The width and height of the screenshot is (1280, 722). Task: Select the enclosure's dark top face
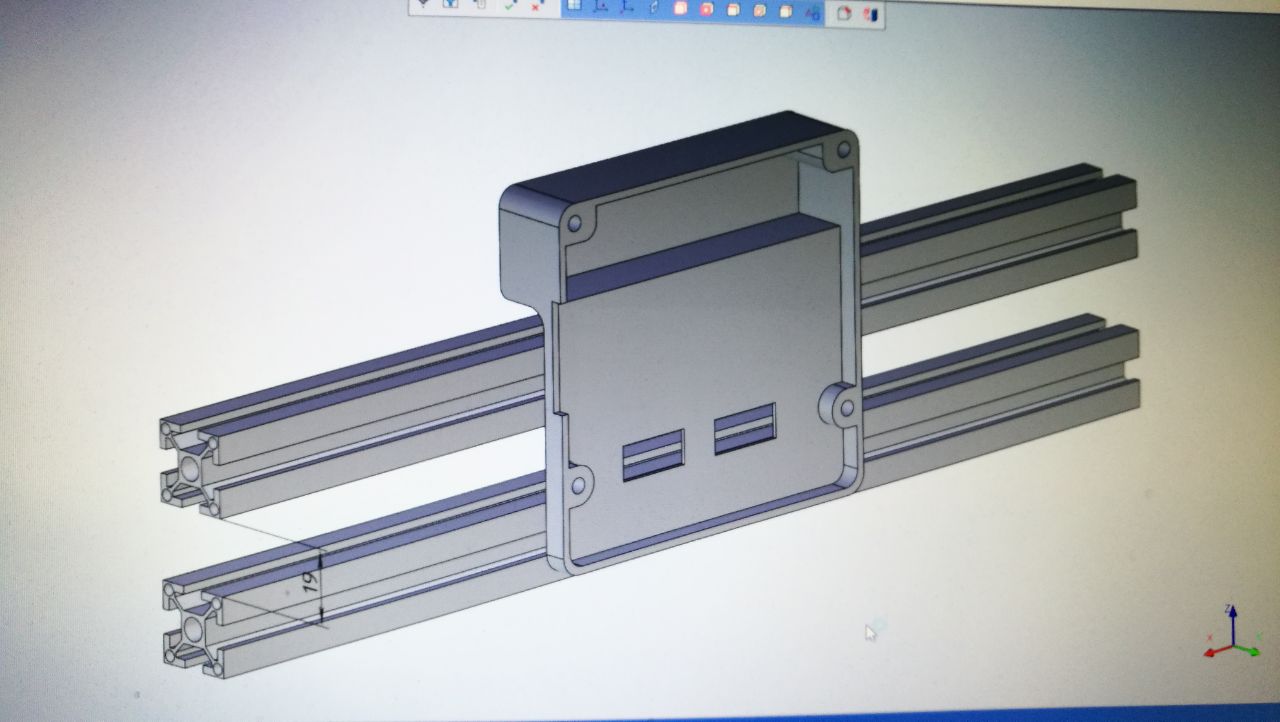[x=680, y=160]
